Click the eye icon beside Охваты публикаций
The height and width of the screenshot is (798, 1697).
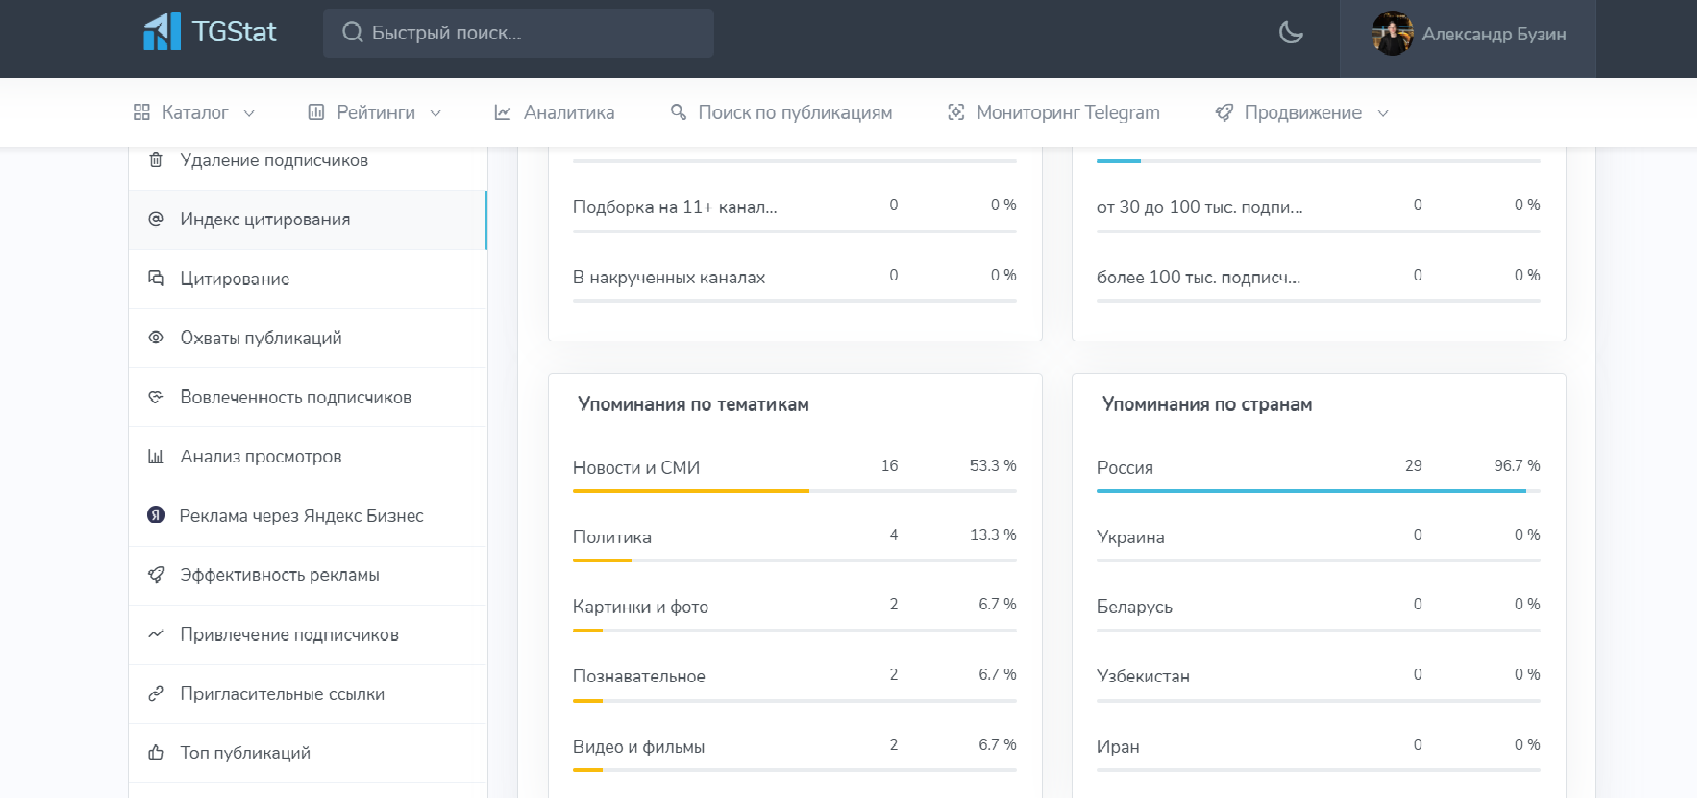(156, 338)
